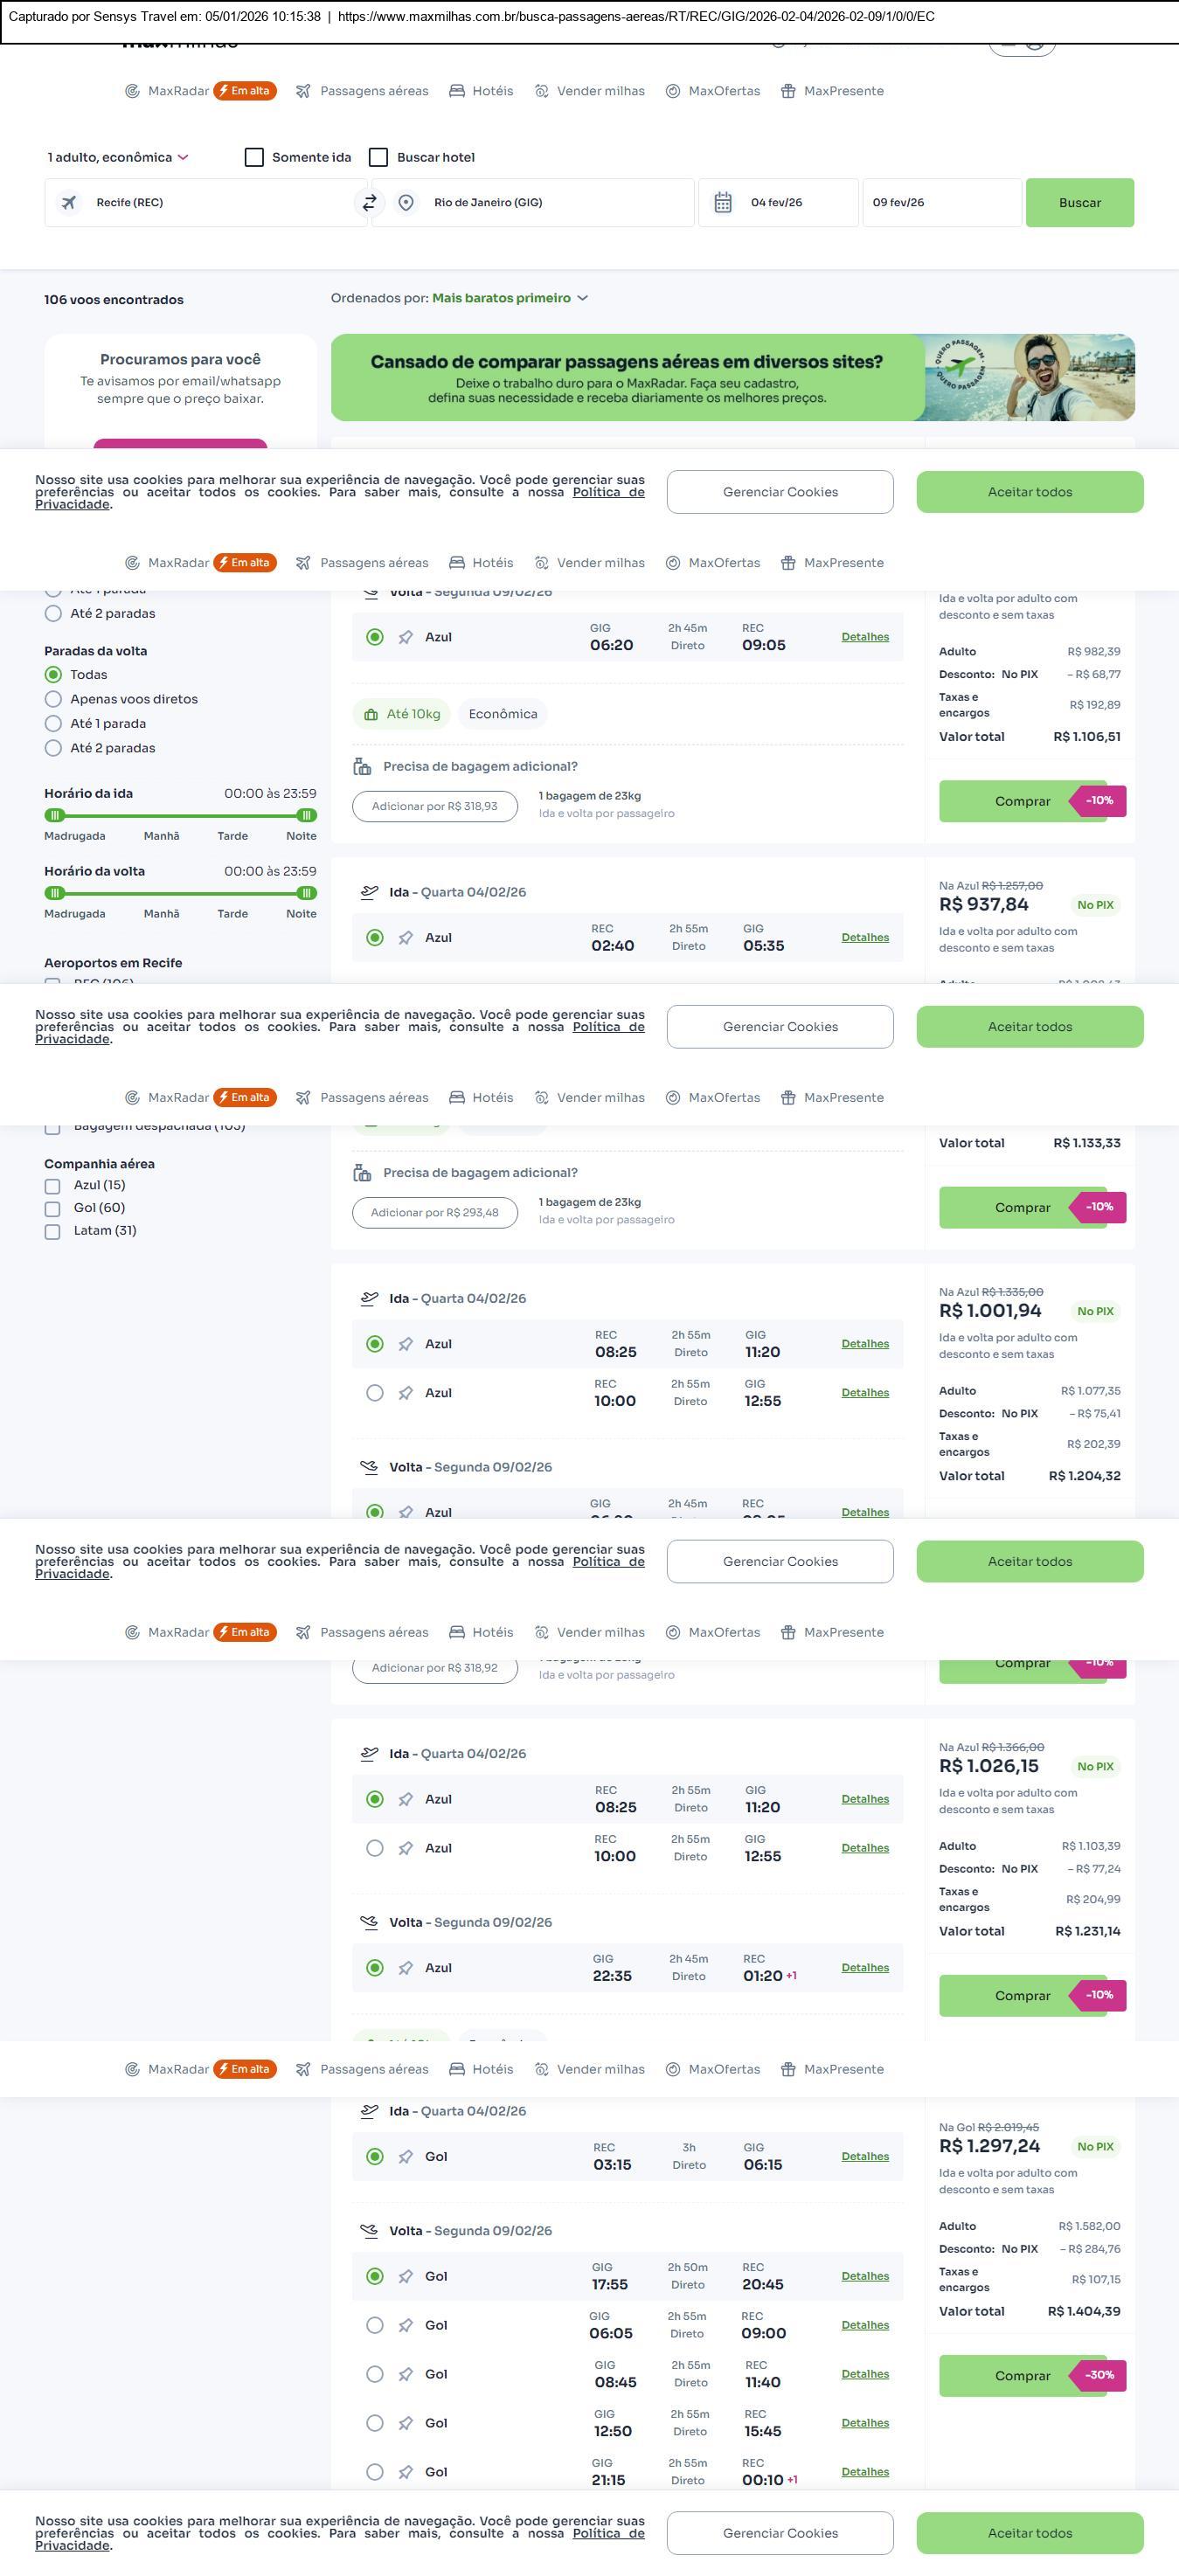The width and height of the screenshot is (1179, 2576).
Task: Open the '1 adulto, econômica' passenger dropdown
Action: pyautogui.click(x=118, y=157)
